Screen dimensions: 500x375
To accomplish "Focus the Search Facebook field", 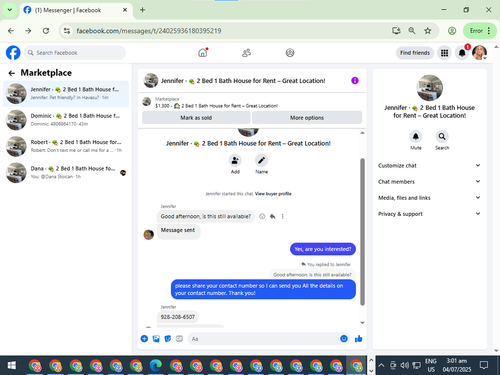I will coord(75,53).
